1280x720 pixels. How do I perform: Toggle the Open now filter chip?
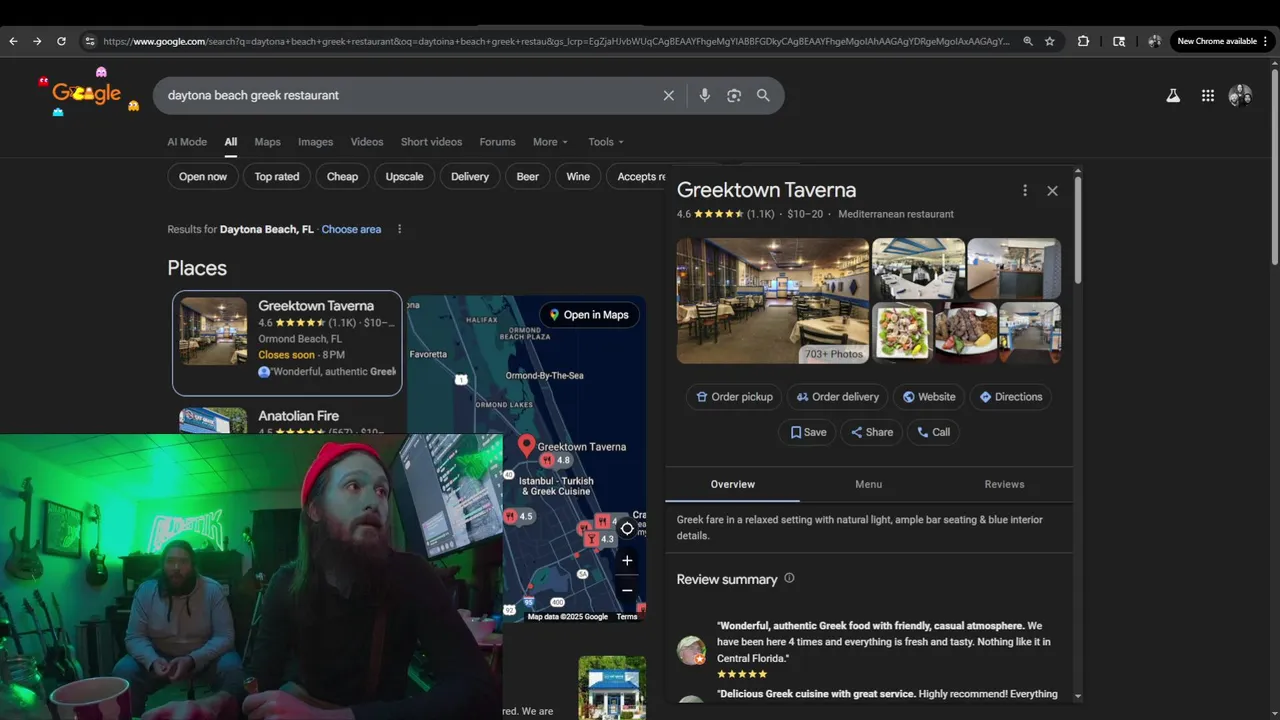(203, 176)
